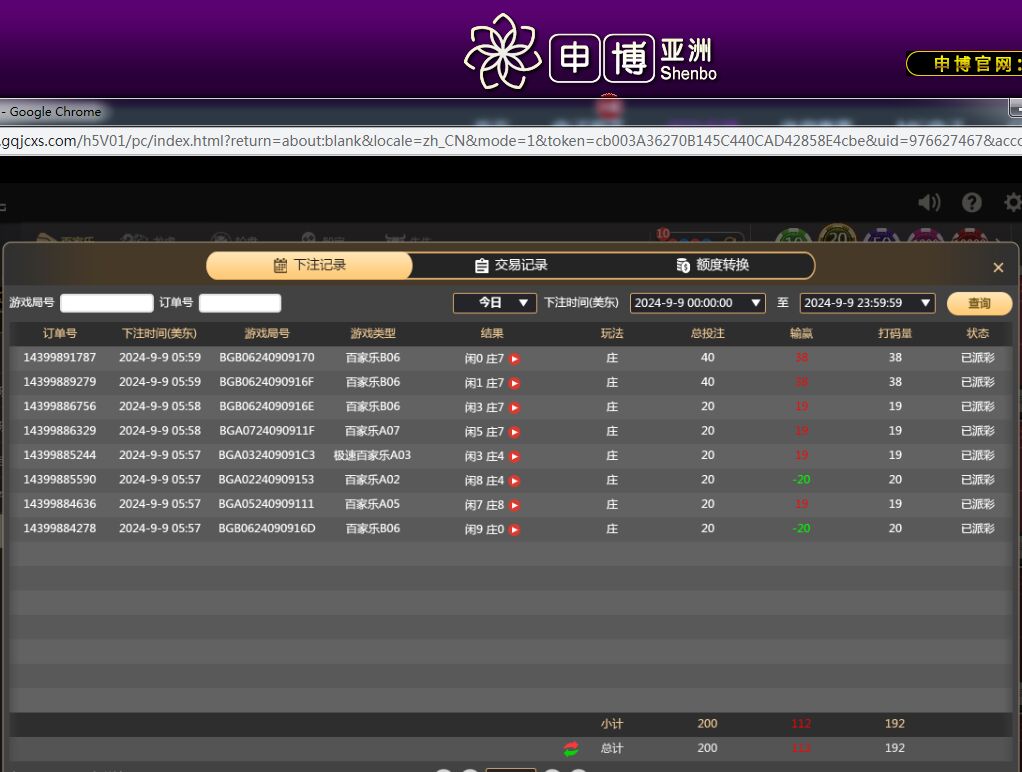Switch to the 额度转换 tab

click(x=712, y=265)
